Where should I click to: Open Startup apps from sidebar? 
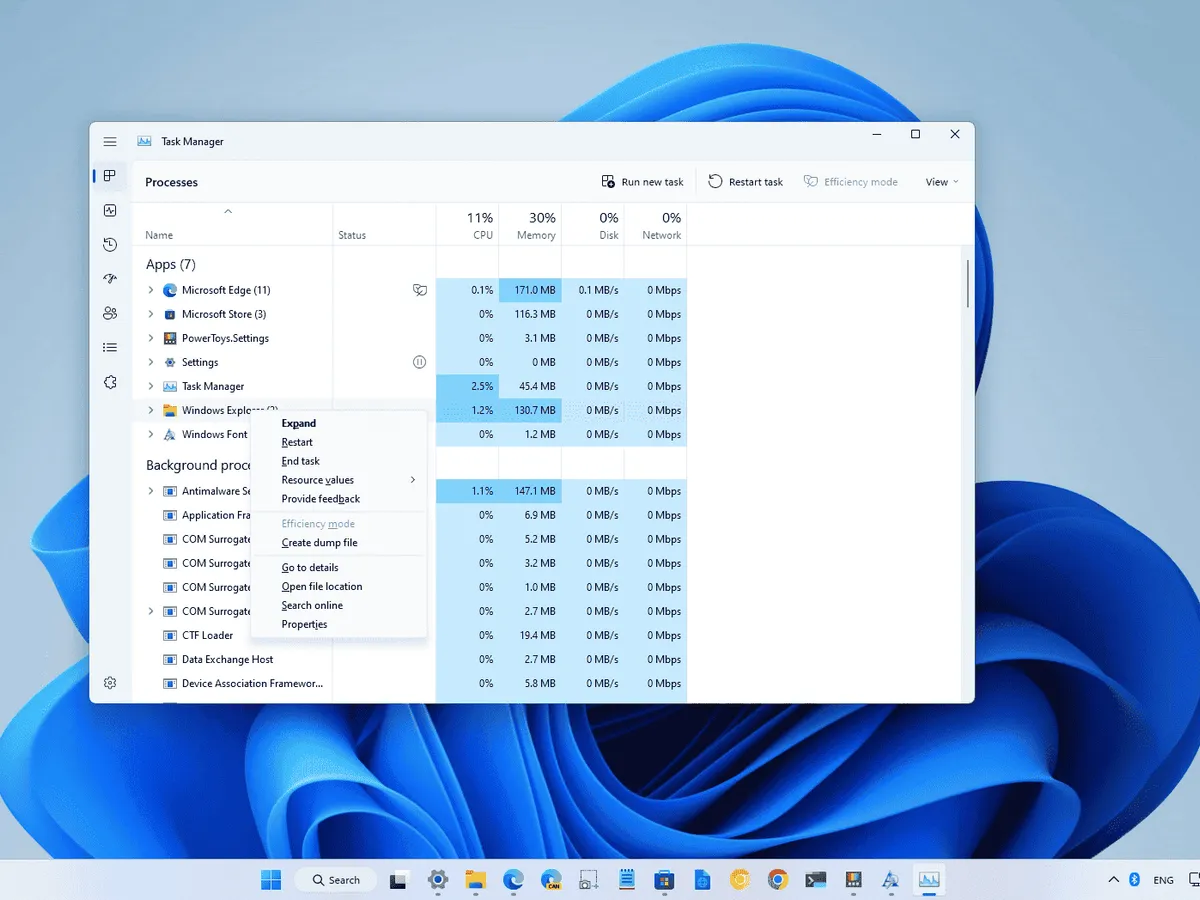coord(110,279)
